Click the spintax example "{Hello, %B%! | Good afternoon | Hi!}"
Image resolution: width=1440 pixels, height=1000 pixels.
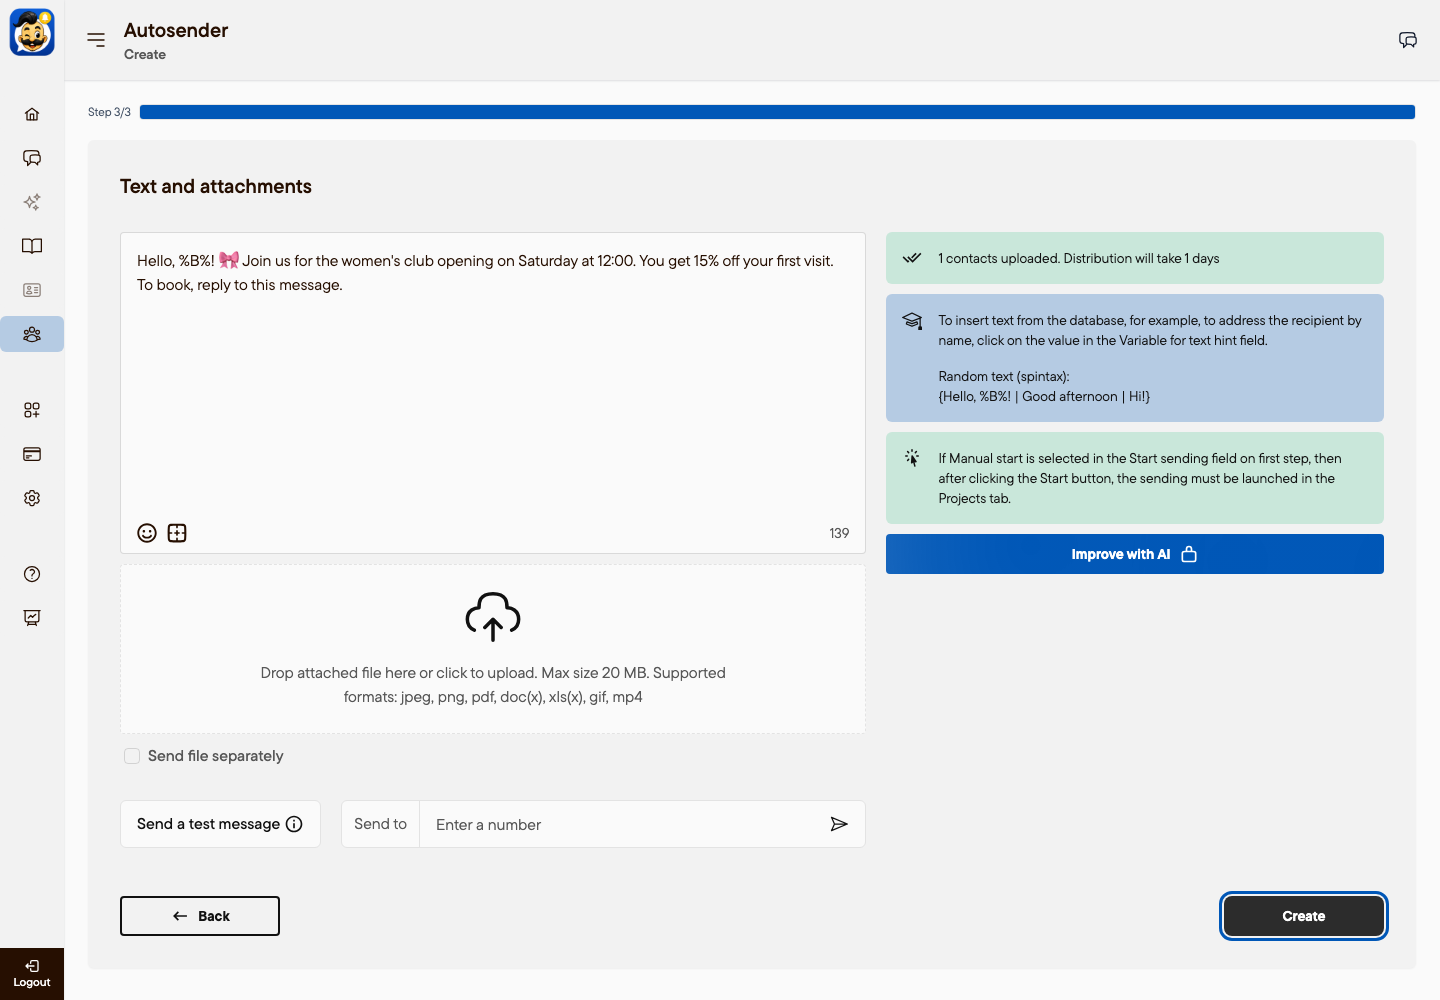coord(1044,396)
